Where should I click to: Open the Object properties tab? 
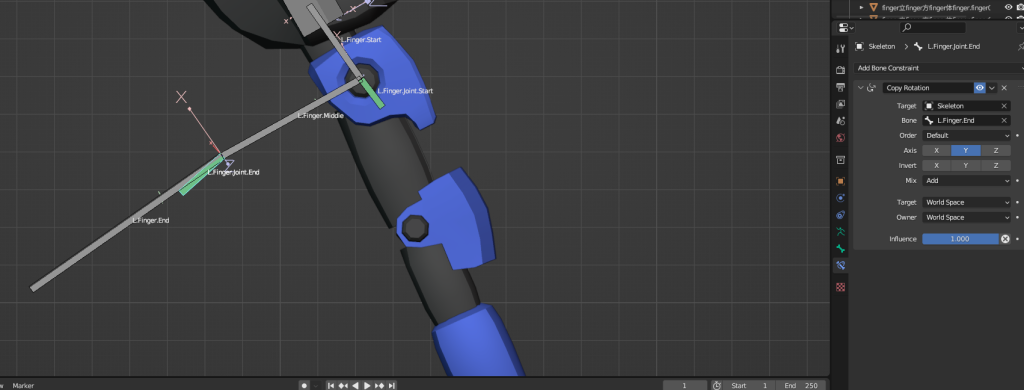pyautogui.click(x=840, y=181)
